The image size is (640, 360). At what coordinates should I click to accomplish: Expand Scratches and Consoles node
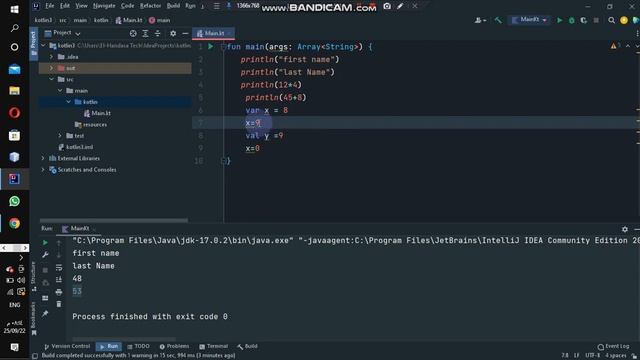pyautogui.click(x=43, y=170)
